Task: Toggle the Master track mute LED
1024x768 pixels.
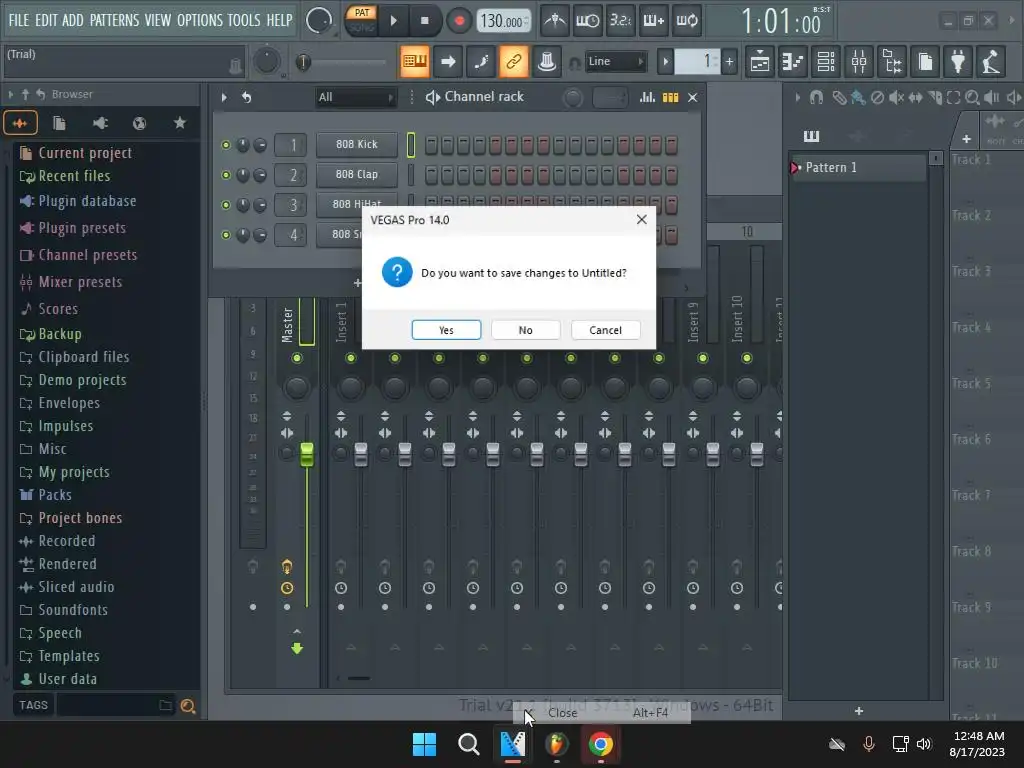Action: (x=297, y=358)
